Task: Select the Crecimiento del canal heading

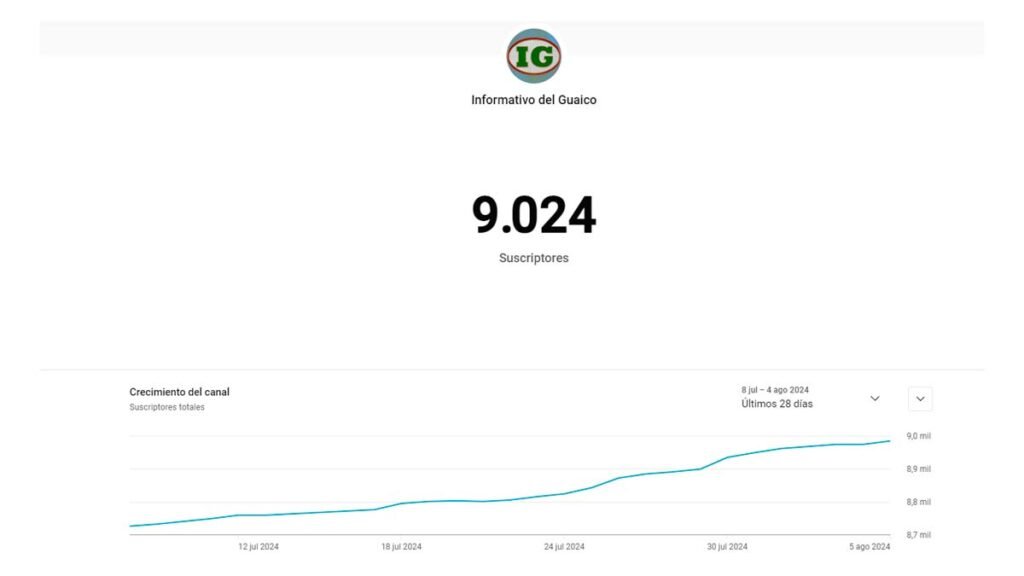Action: [179, 392]
